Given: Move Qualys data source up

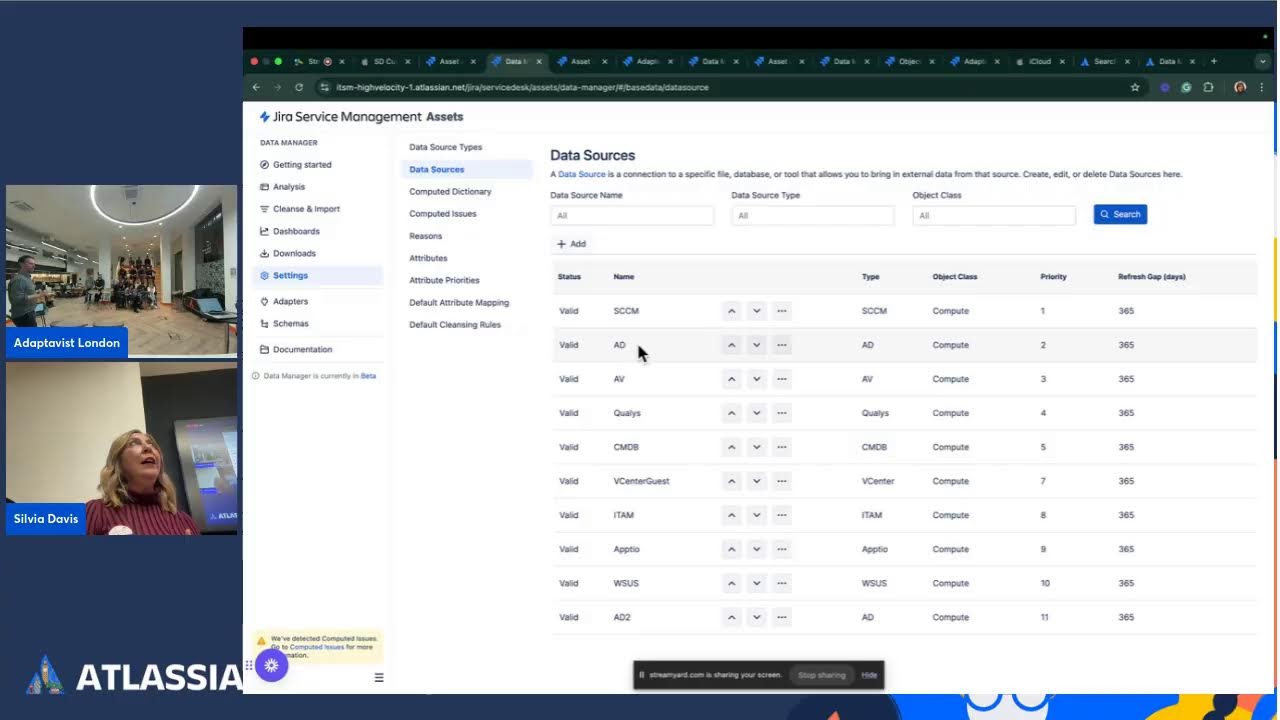Looking at the screenshot, I should coord(731,413).
